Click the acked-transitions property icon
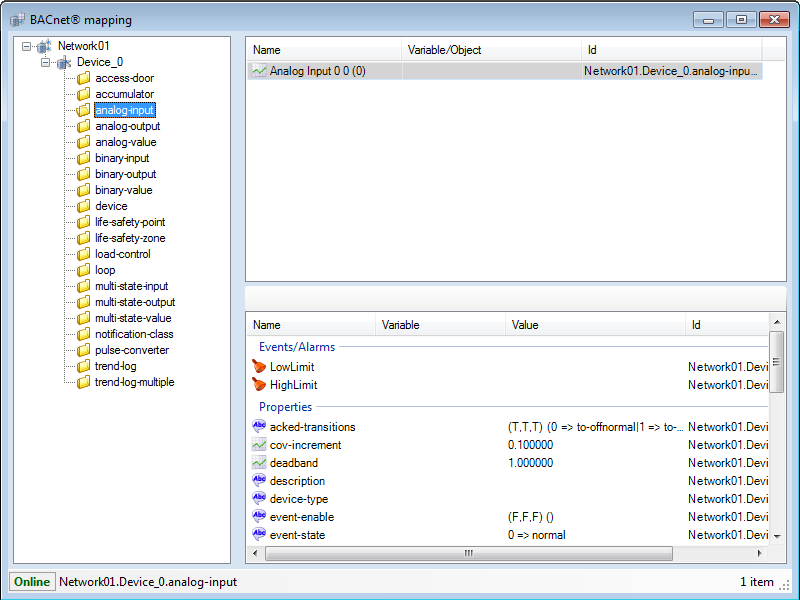This screenshot has width=800, height=600. pos(260,427)
